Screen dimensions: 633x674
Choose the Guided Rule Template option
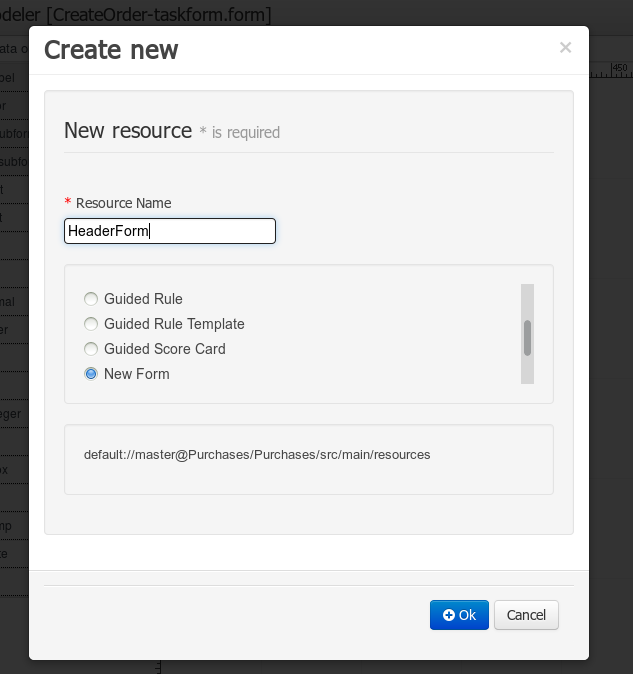[91, 324]
